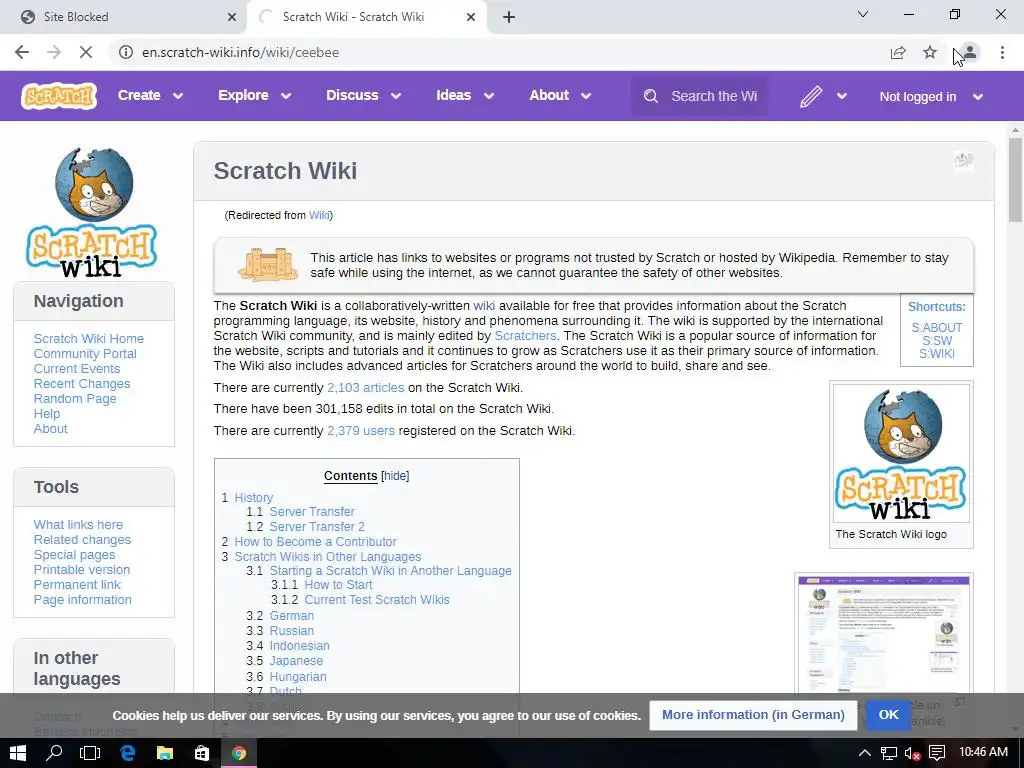
Task: Follow the Scratchers link in the intro
Action: point(525,336)
